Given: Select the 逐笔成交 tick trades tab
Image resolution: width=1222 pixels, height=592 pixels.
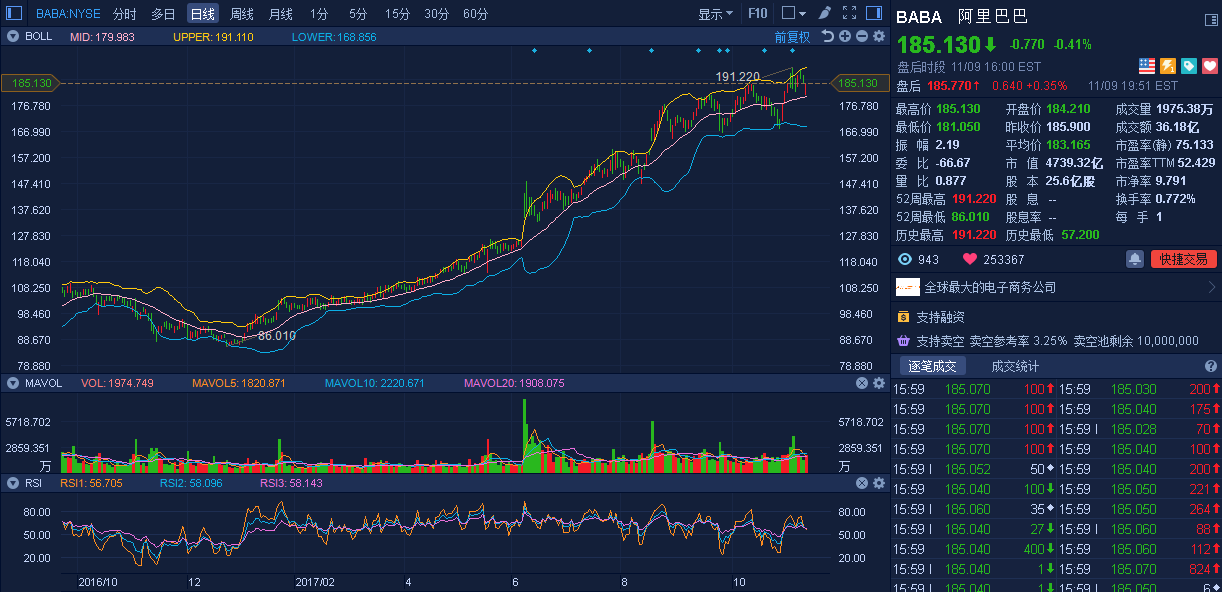Looking at the screenshot, I should [932, 366].
